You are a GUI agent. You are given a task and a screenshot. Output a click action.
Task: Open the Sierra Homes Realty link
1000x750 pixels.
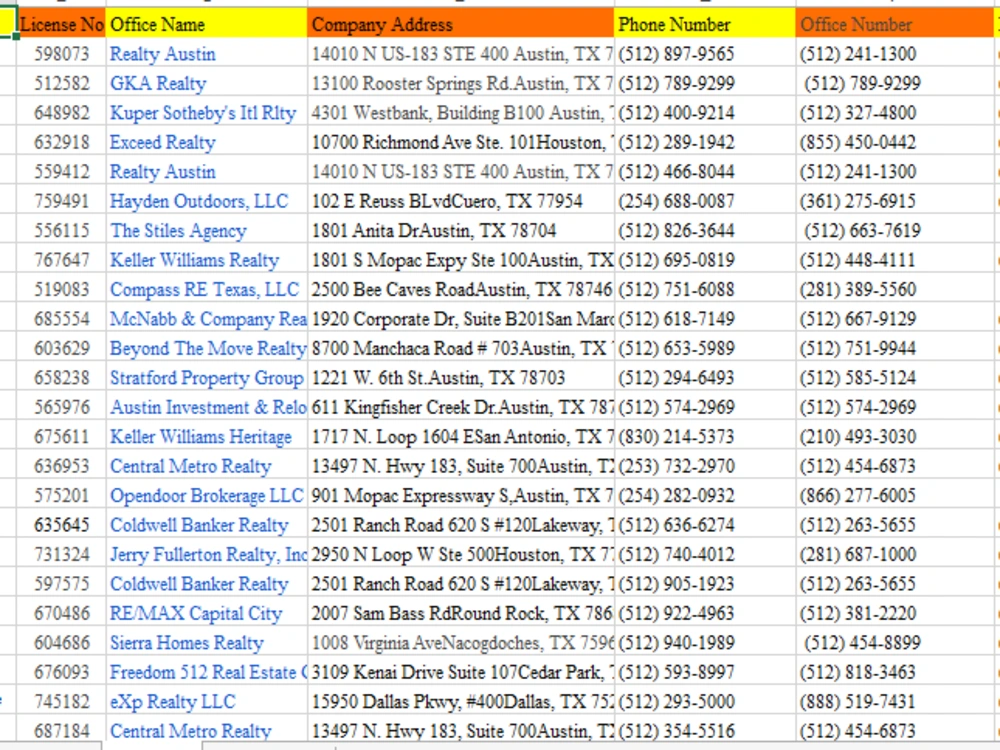(186, 643)
